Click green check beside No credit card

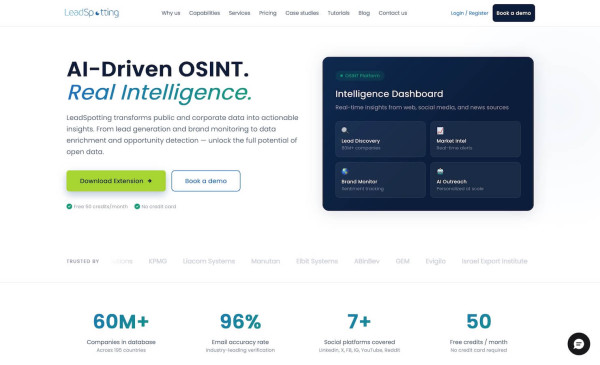point(137,206)
